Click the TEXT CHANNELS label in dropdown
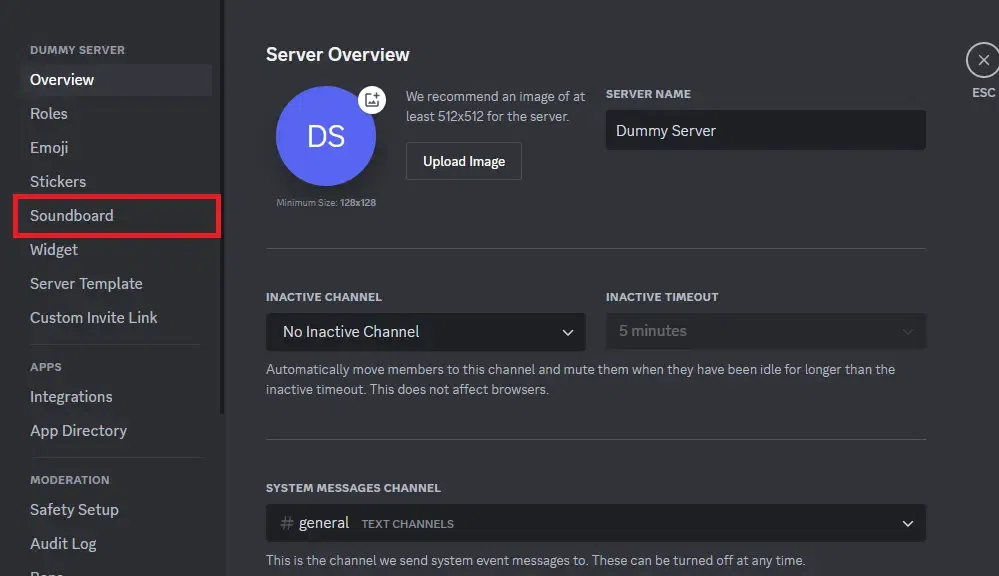Viewport: 999px width, 576px height. click(x=408, y=524)
